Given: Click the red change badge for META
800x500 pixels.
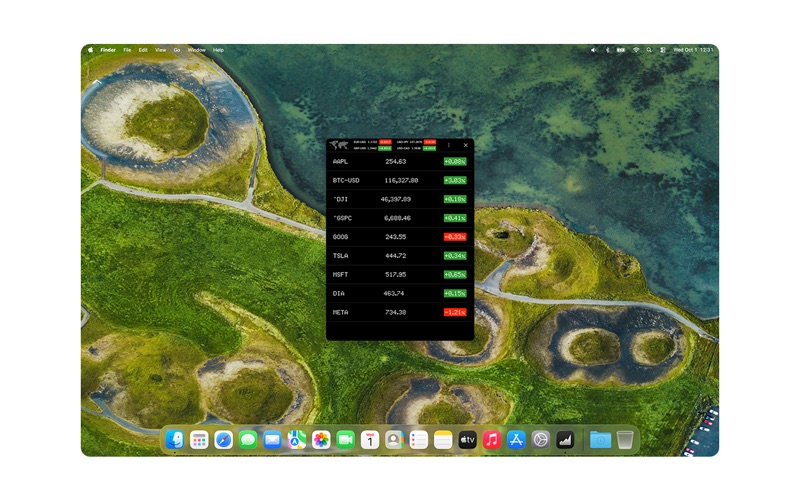Looking at the screenshot, I should coord(455,313).
